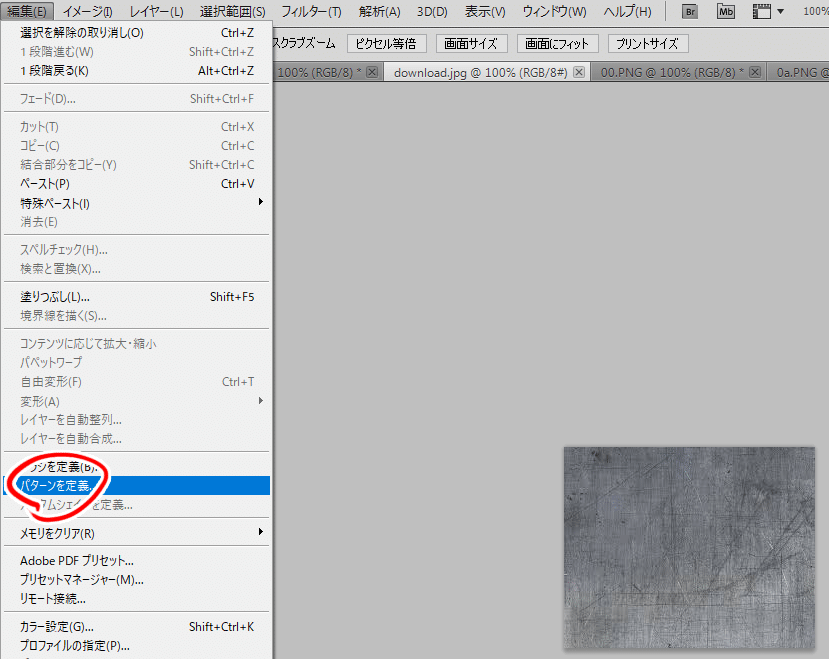Close the 00.PNG document tab
This screenshot has width=829, height=659.
[x=755, y=72]
